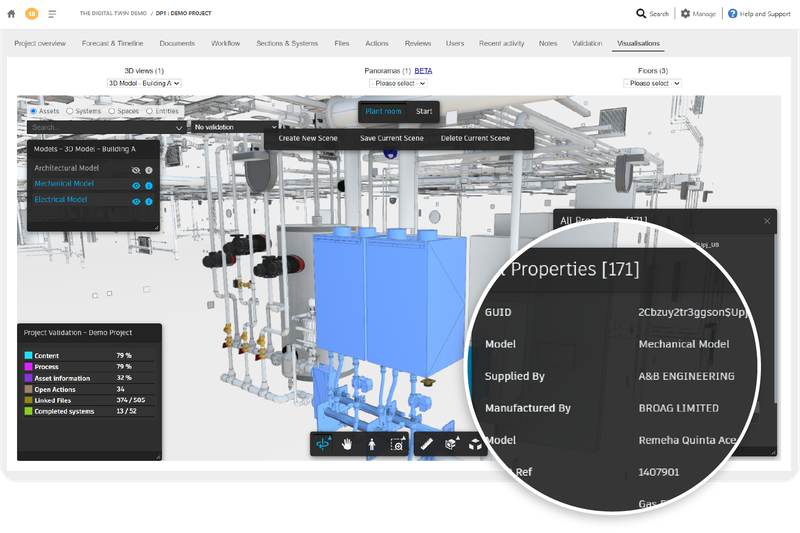800x533 pixels.
Task: Click the green Completed systems swatch
Action: [x=29, y=411]
